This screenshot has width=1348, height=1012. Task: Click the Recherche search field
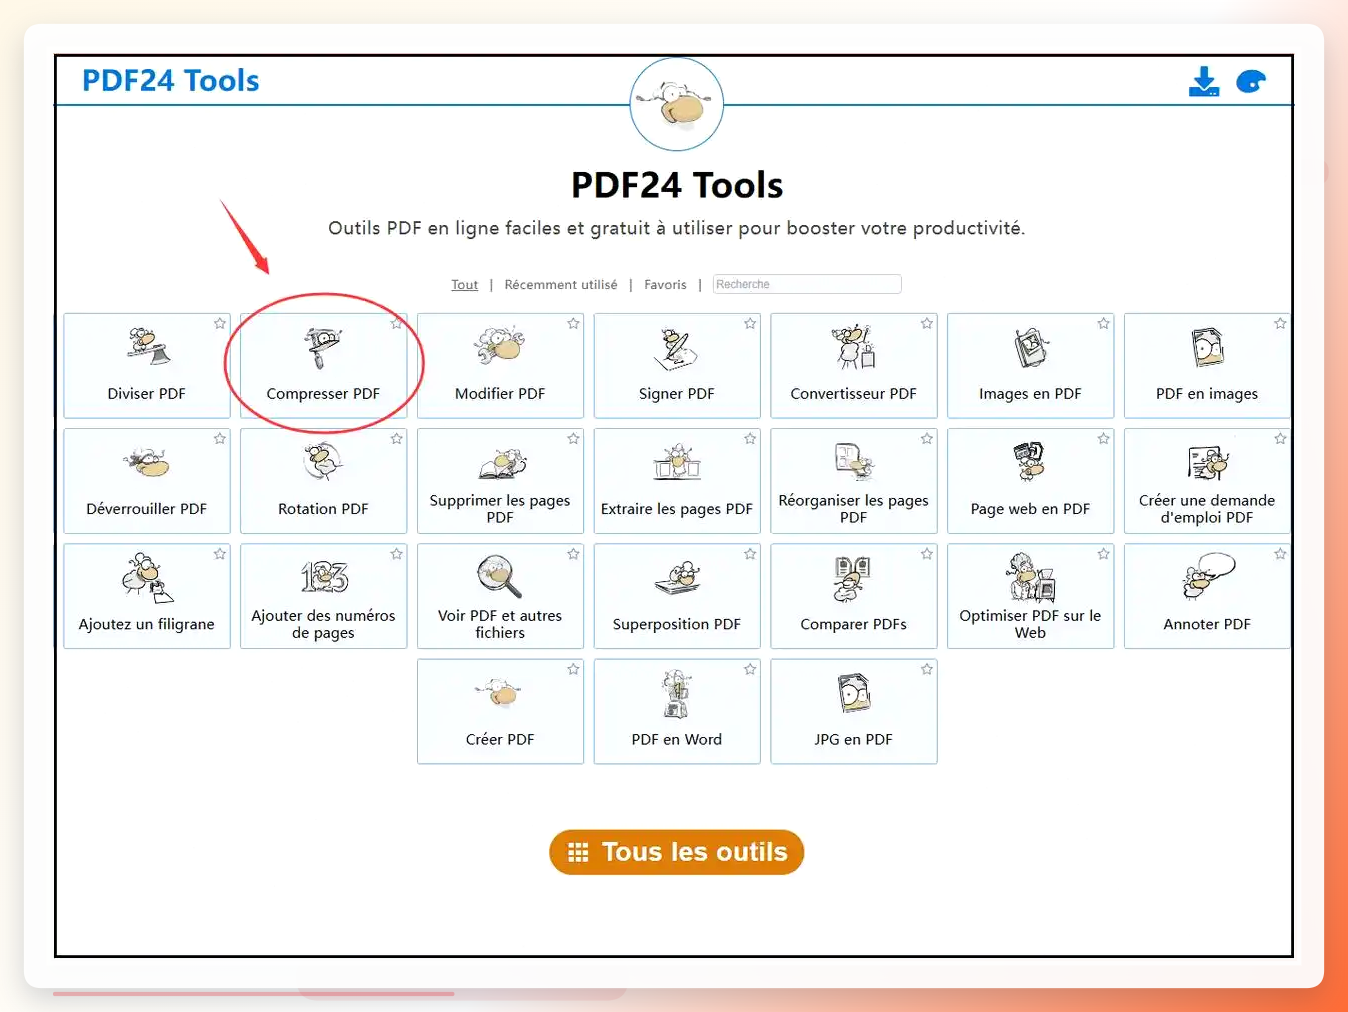click(807, 284)
